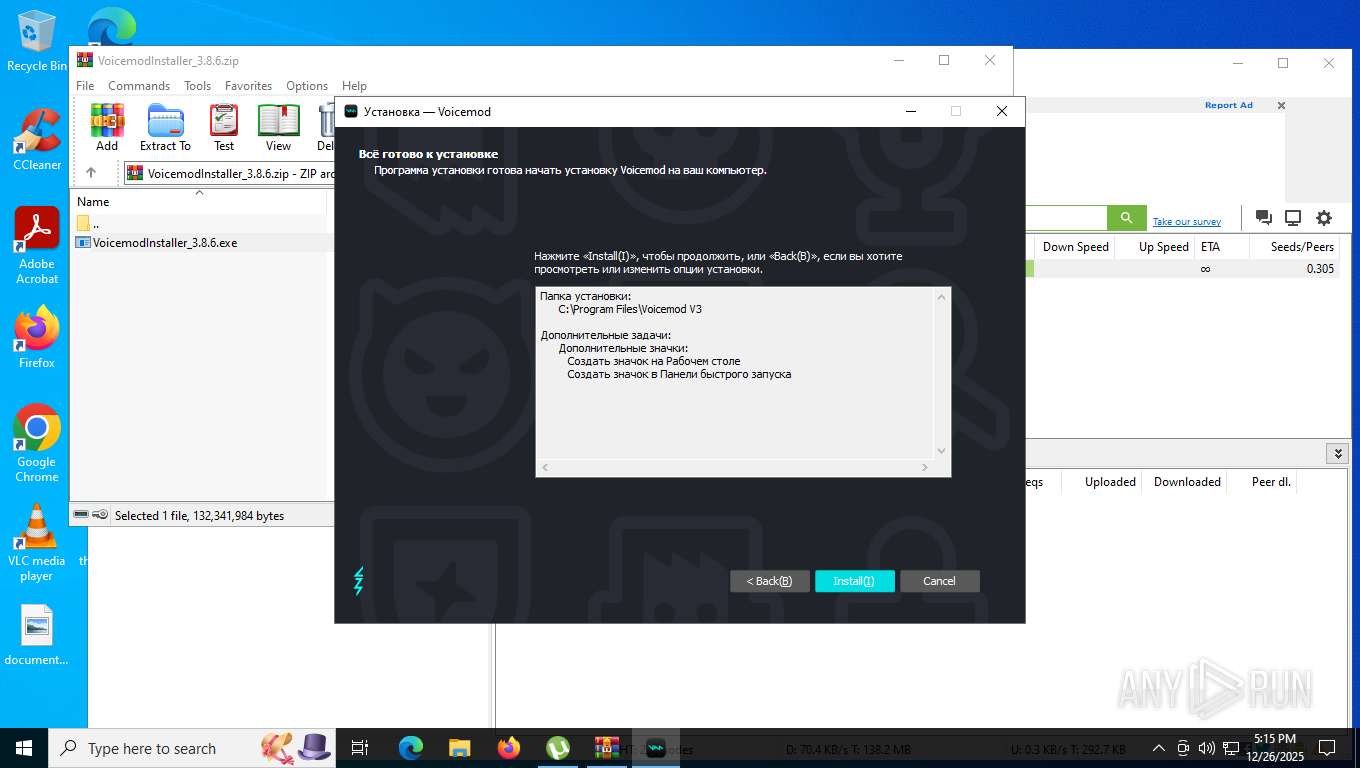Switch to uTorrent on the taskbar
1360x768 pixels.
click(x=558, y=748)
